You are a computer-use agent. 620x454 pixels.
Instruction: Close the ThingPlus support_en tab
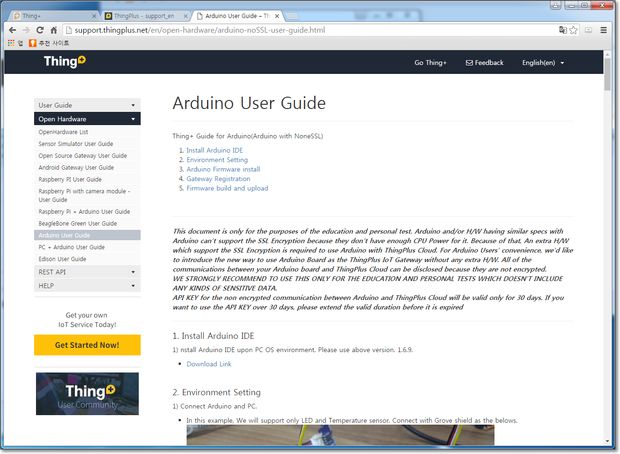coord(185,16)
